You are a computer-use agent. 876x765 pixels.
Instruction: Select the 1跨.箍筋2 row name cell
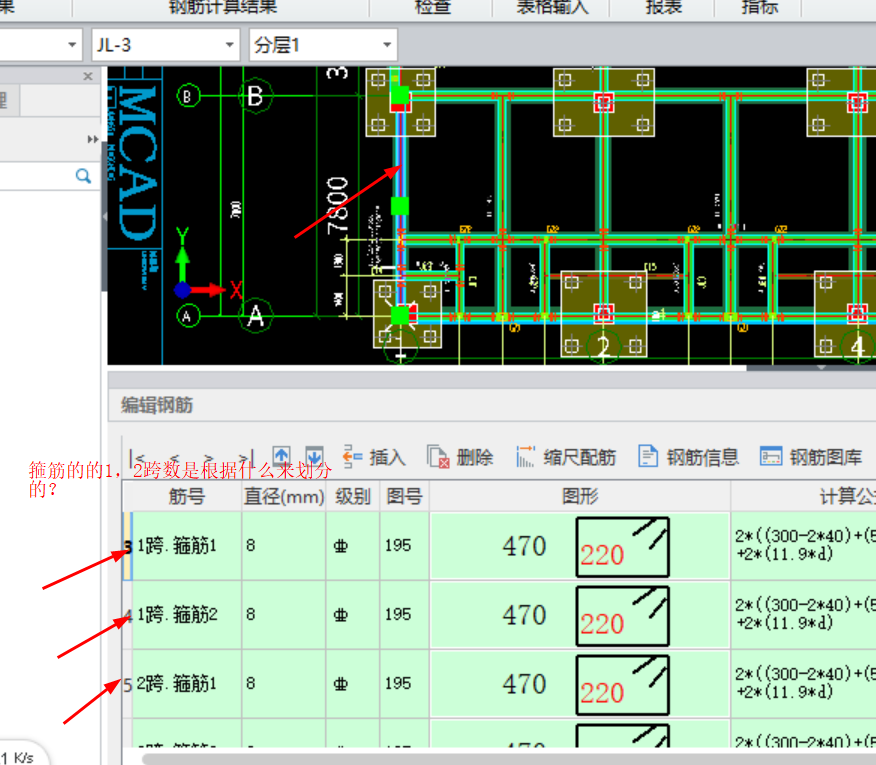[187, 615]
